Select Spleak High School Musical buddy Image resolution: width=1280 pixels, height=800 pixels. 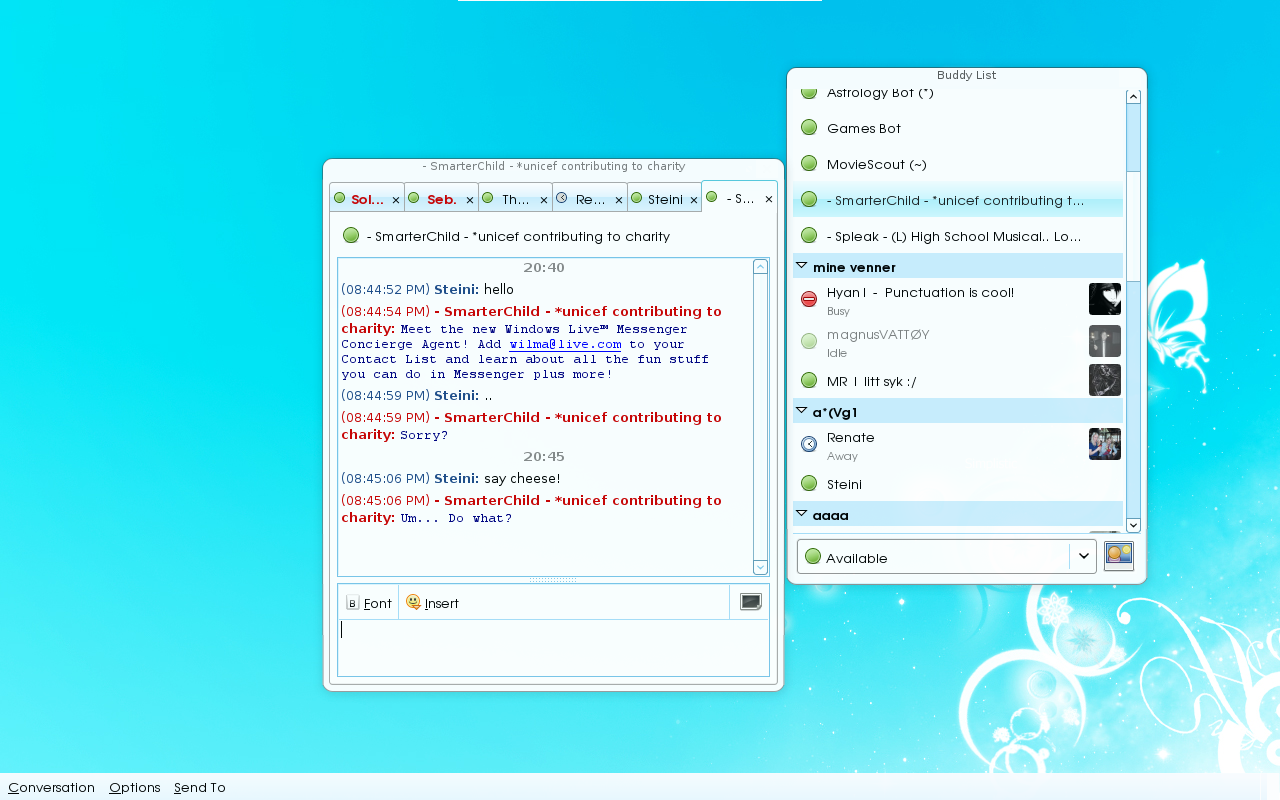[958, 236]
